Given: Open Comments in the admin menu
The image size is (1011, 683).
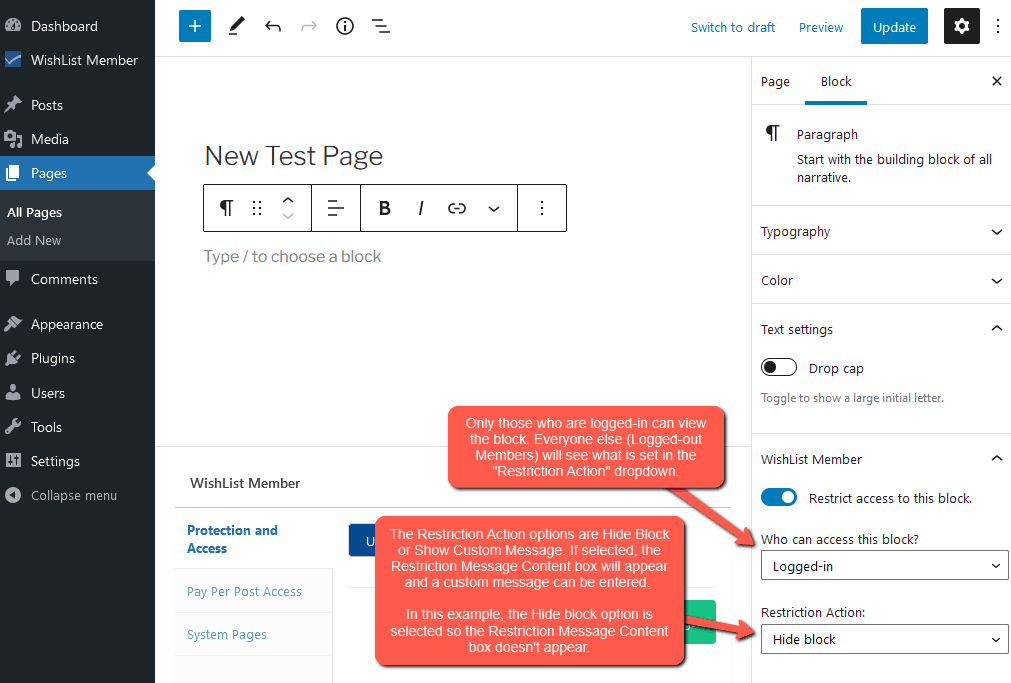Looking at the screenshot, I should coord(77,279).
